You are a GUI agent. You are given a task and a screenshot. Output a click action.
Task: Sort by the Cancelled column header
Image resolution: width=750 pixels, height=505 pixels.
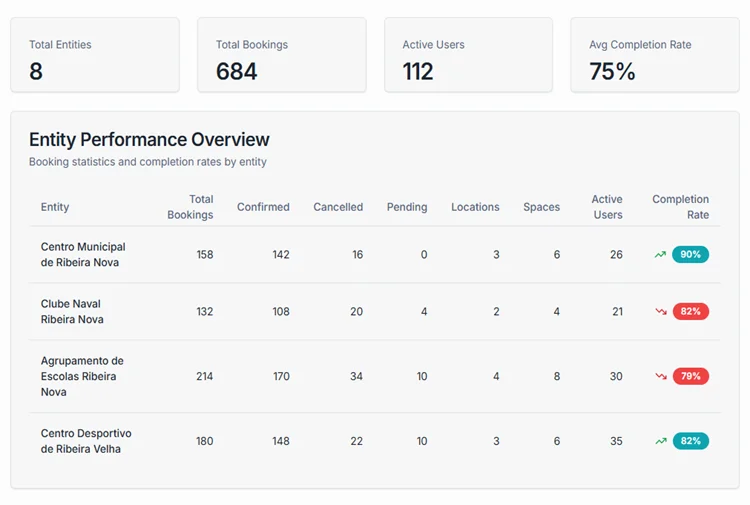338,207
